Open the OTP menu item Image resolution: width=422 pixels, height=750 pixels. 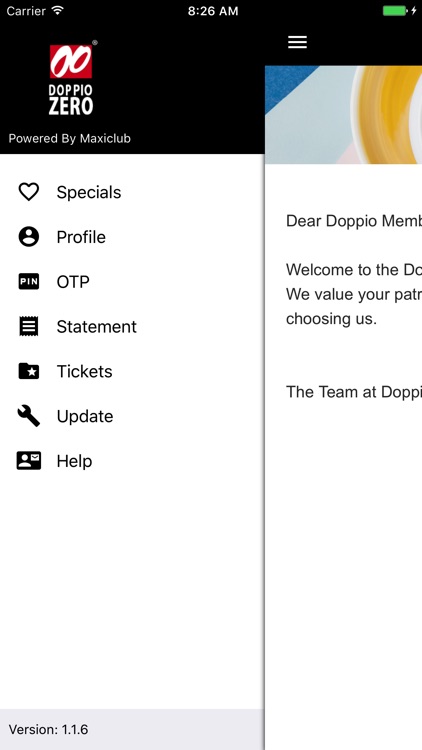point(132,282)
